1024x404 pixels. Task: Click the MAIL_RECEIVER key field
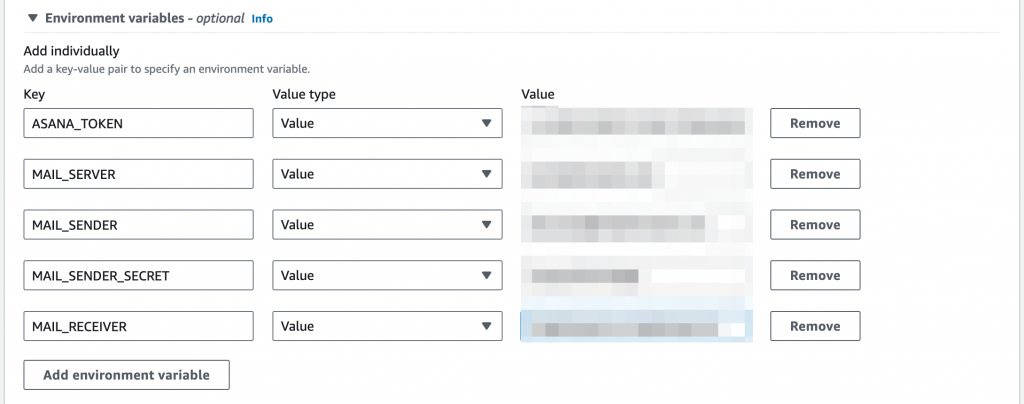click(x=138, y=326)
